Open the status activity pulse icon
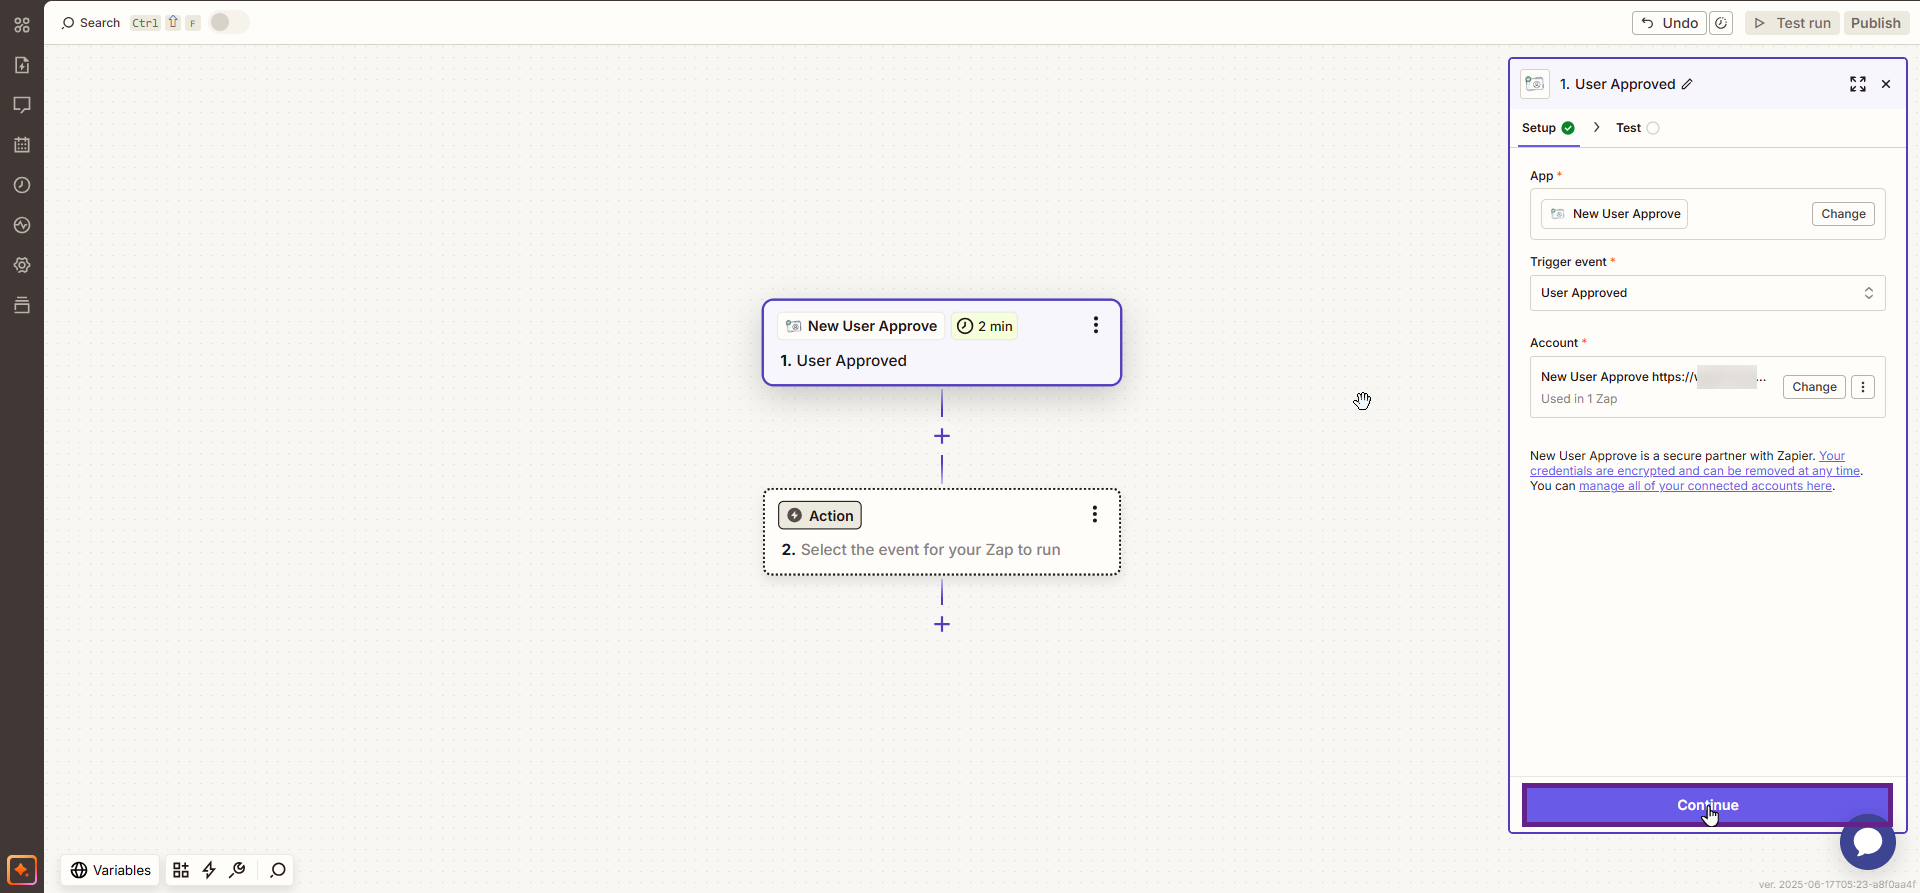Screen dimensions: 1920x893 [x=22, y=225]
